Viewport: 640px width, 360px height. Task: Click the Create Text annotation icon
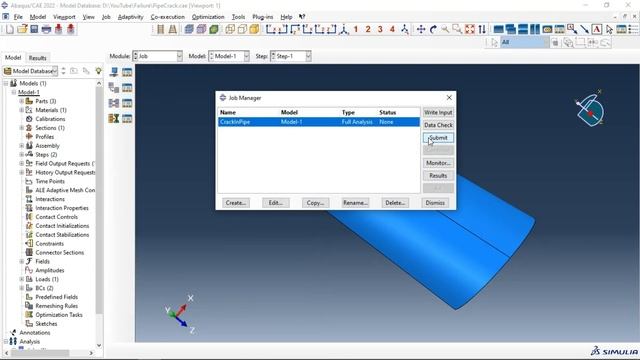(596, 29)
